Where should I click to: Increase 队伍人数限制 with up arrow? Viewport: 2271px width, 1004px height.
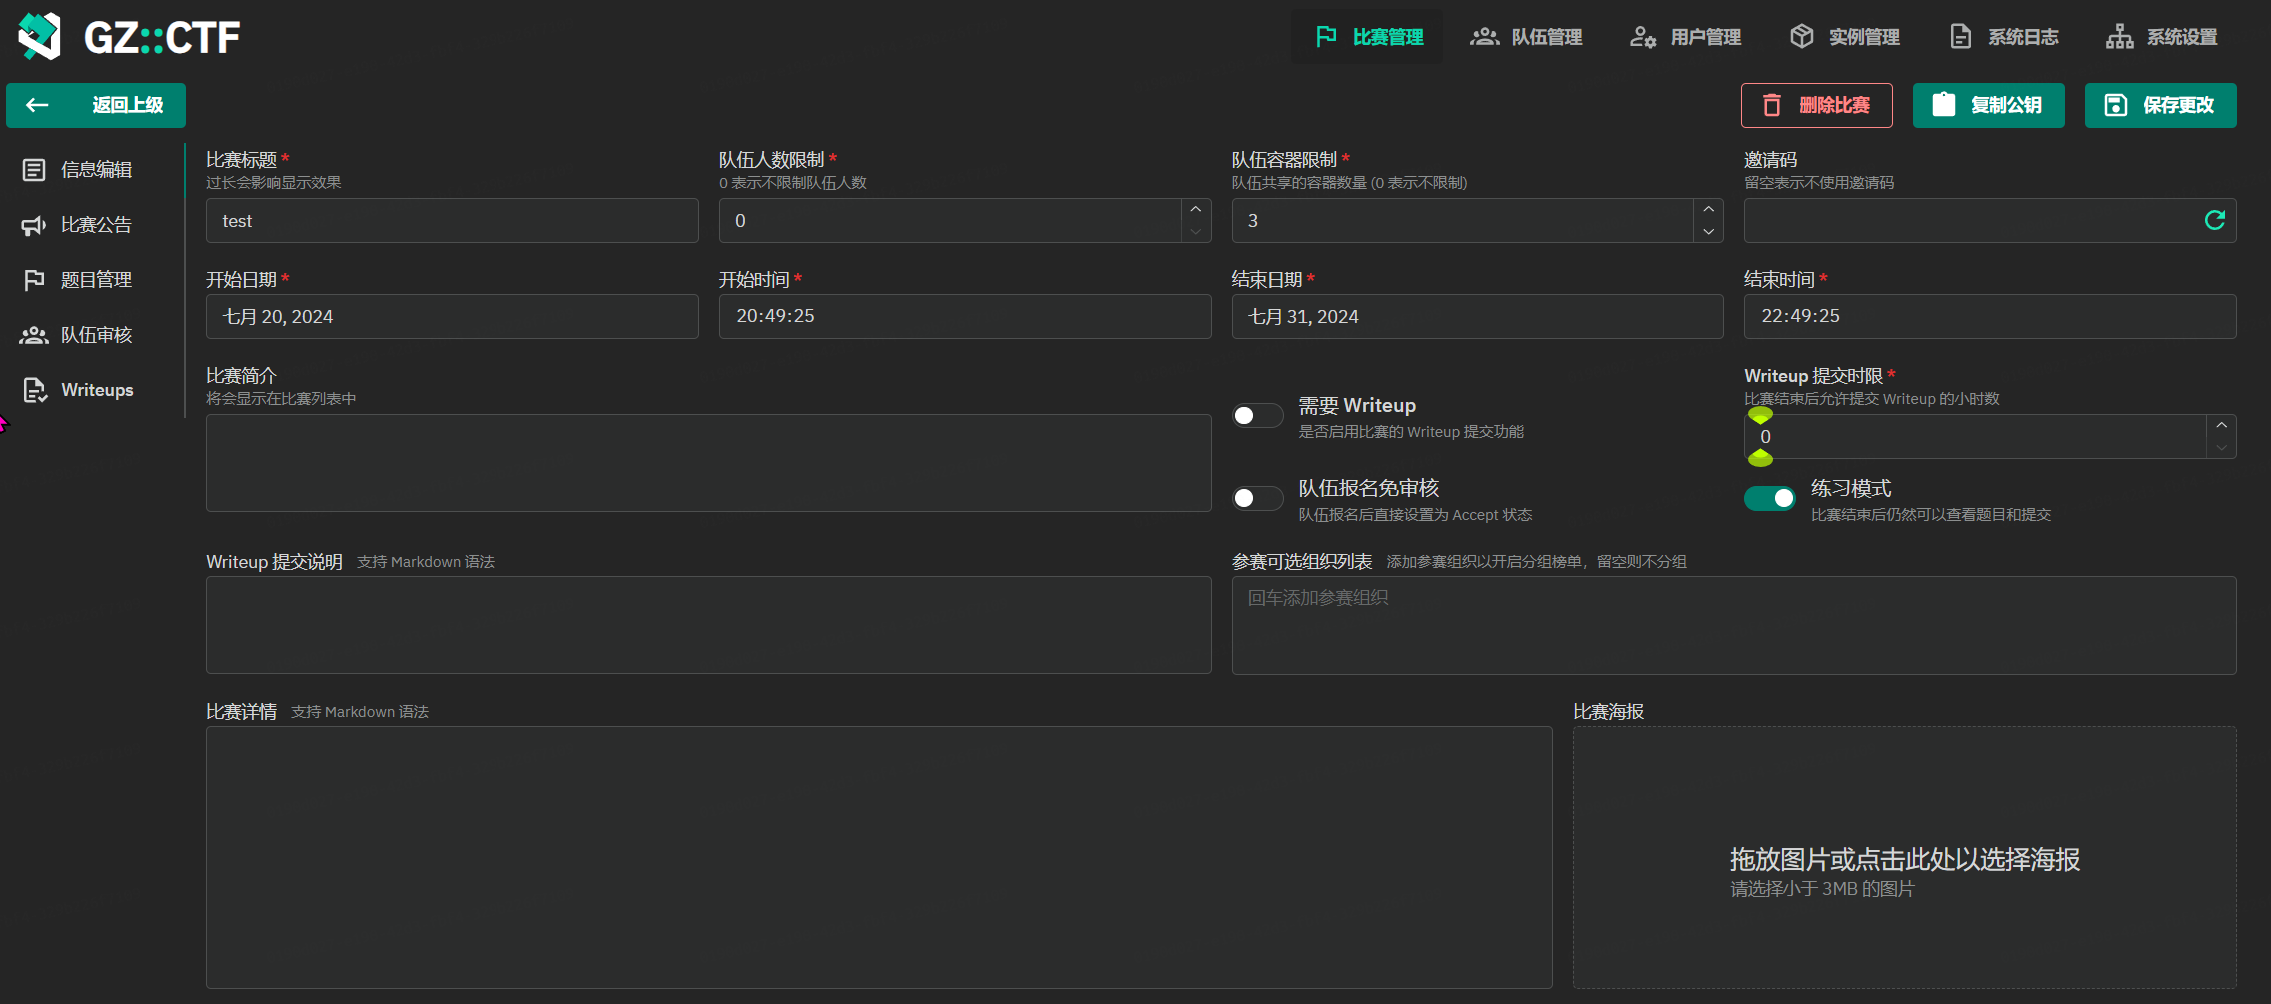[1195, 209]
